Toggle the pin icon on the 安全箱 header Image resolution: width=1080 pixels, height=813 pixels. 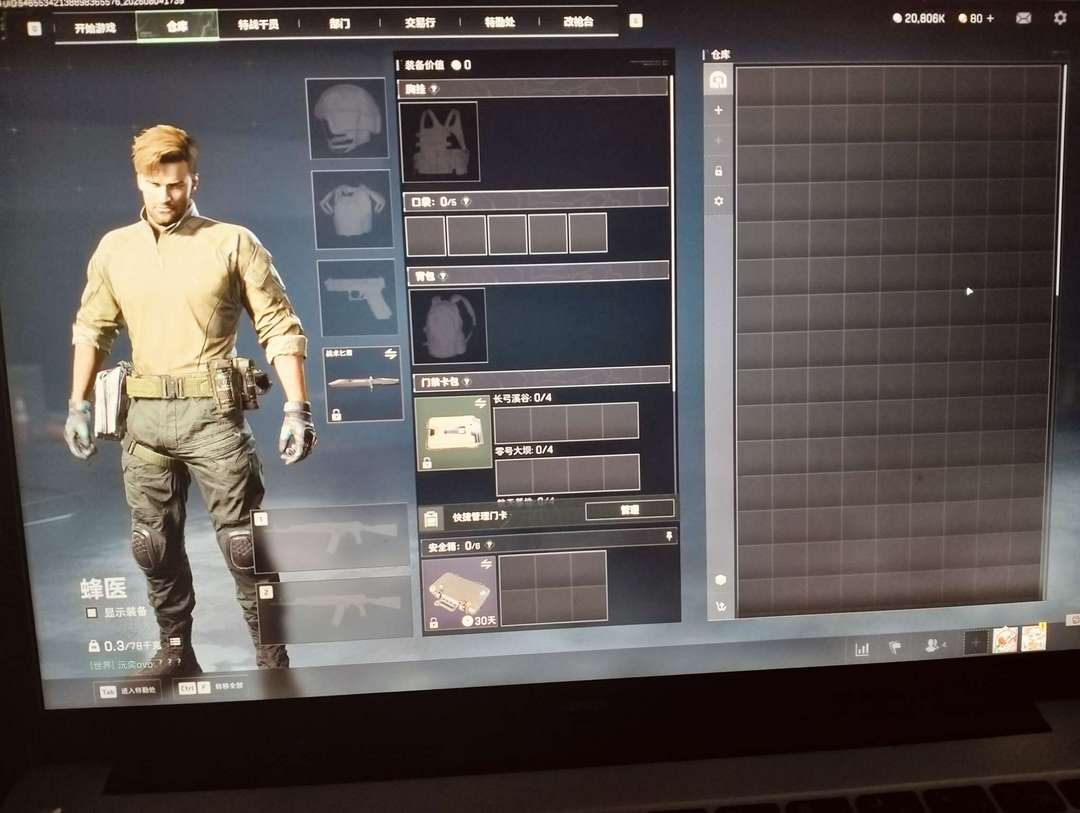[x=668, y=535]
